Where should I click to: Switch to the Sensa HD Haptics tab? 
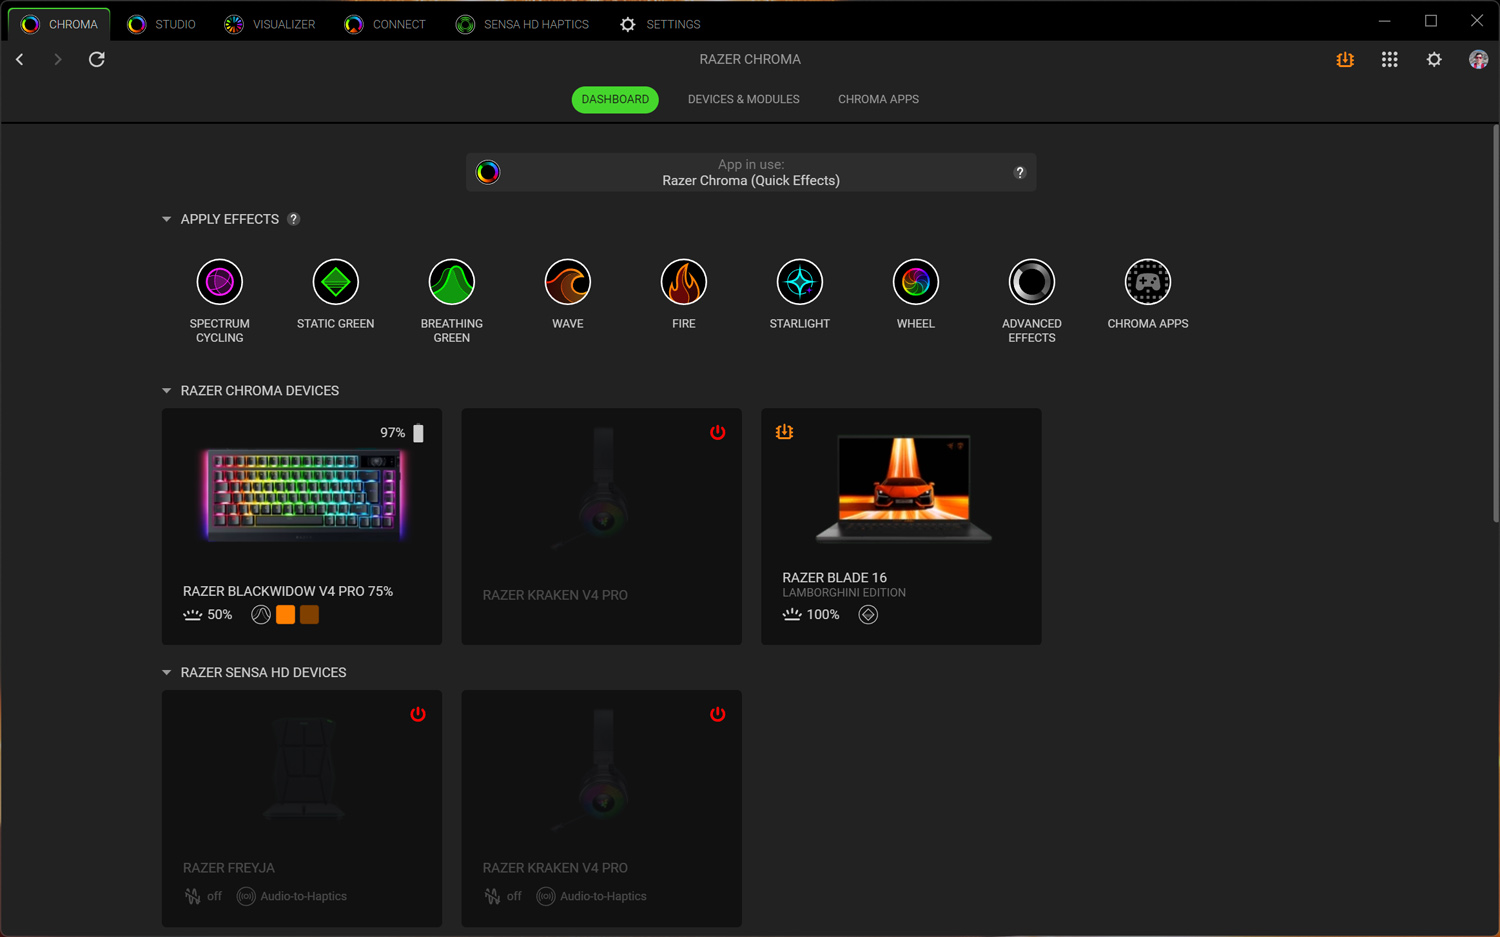coord(522,24)
